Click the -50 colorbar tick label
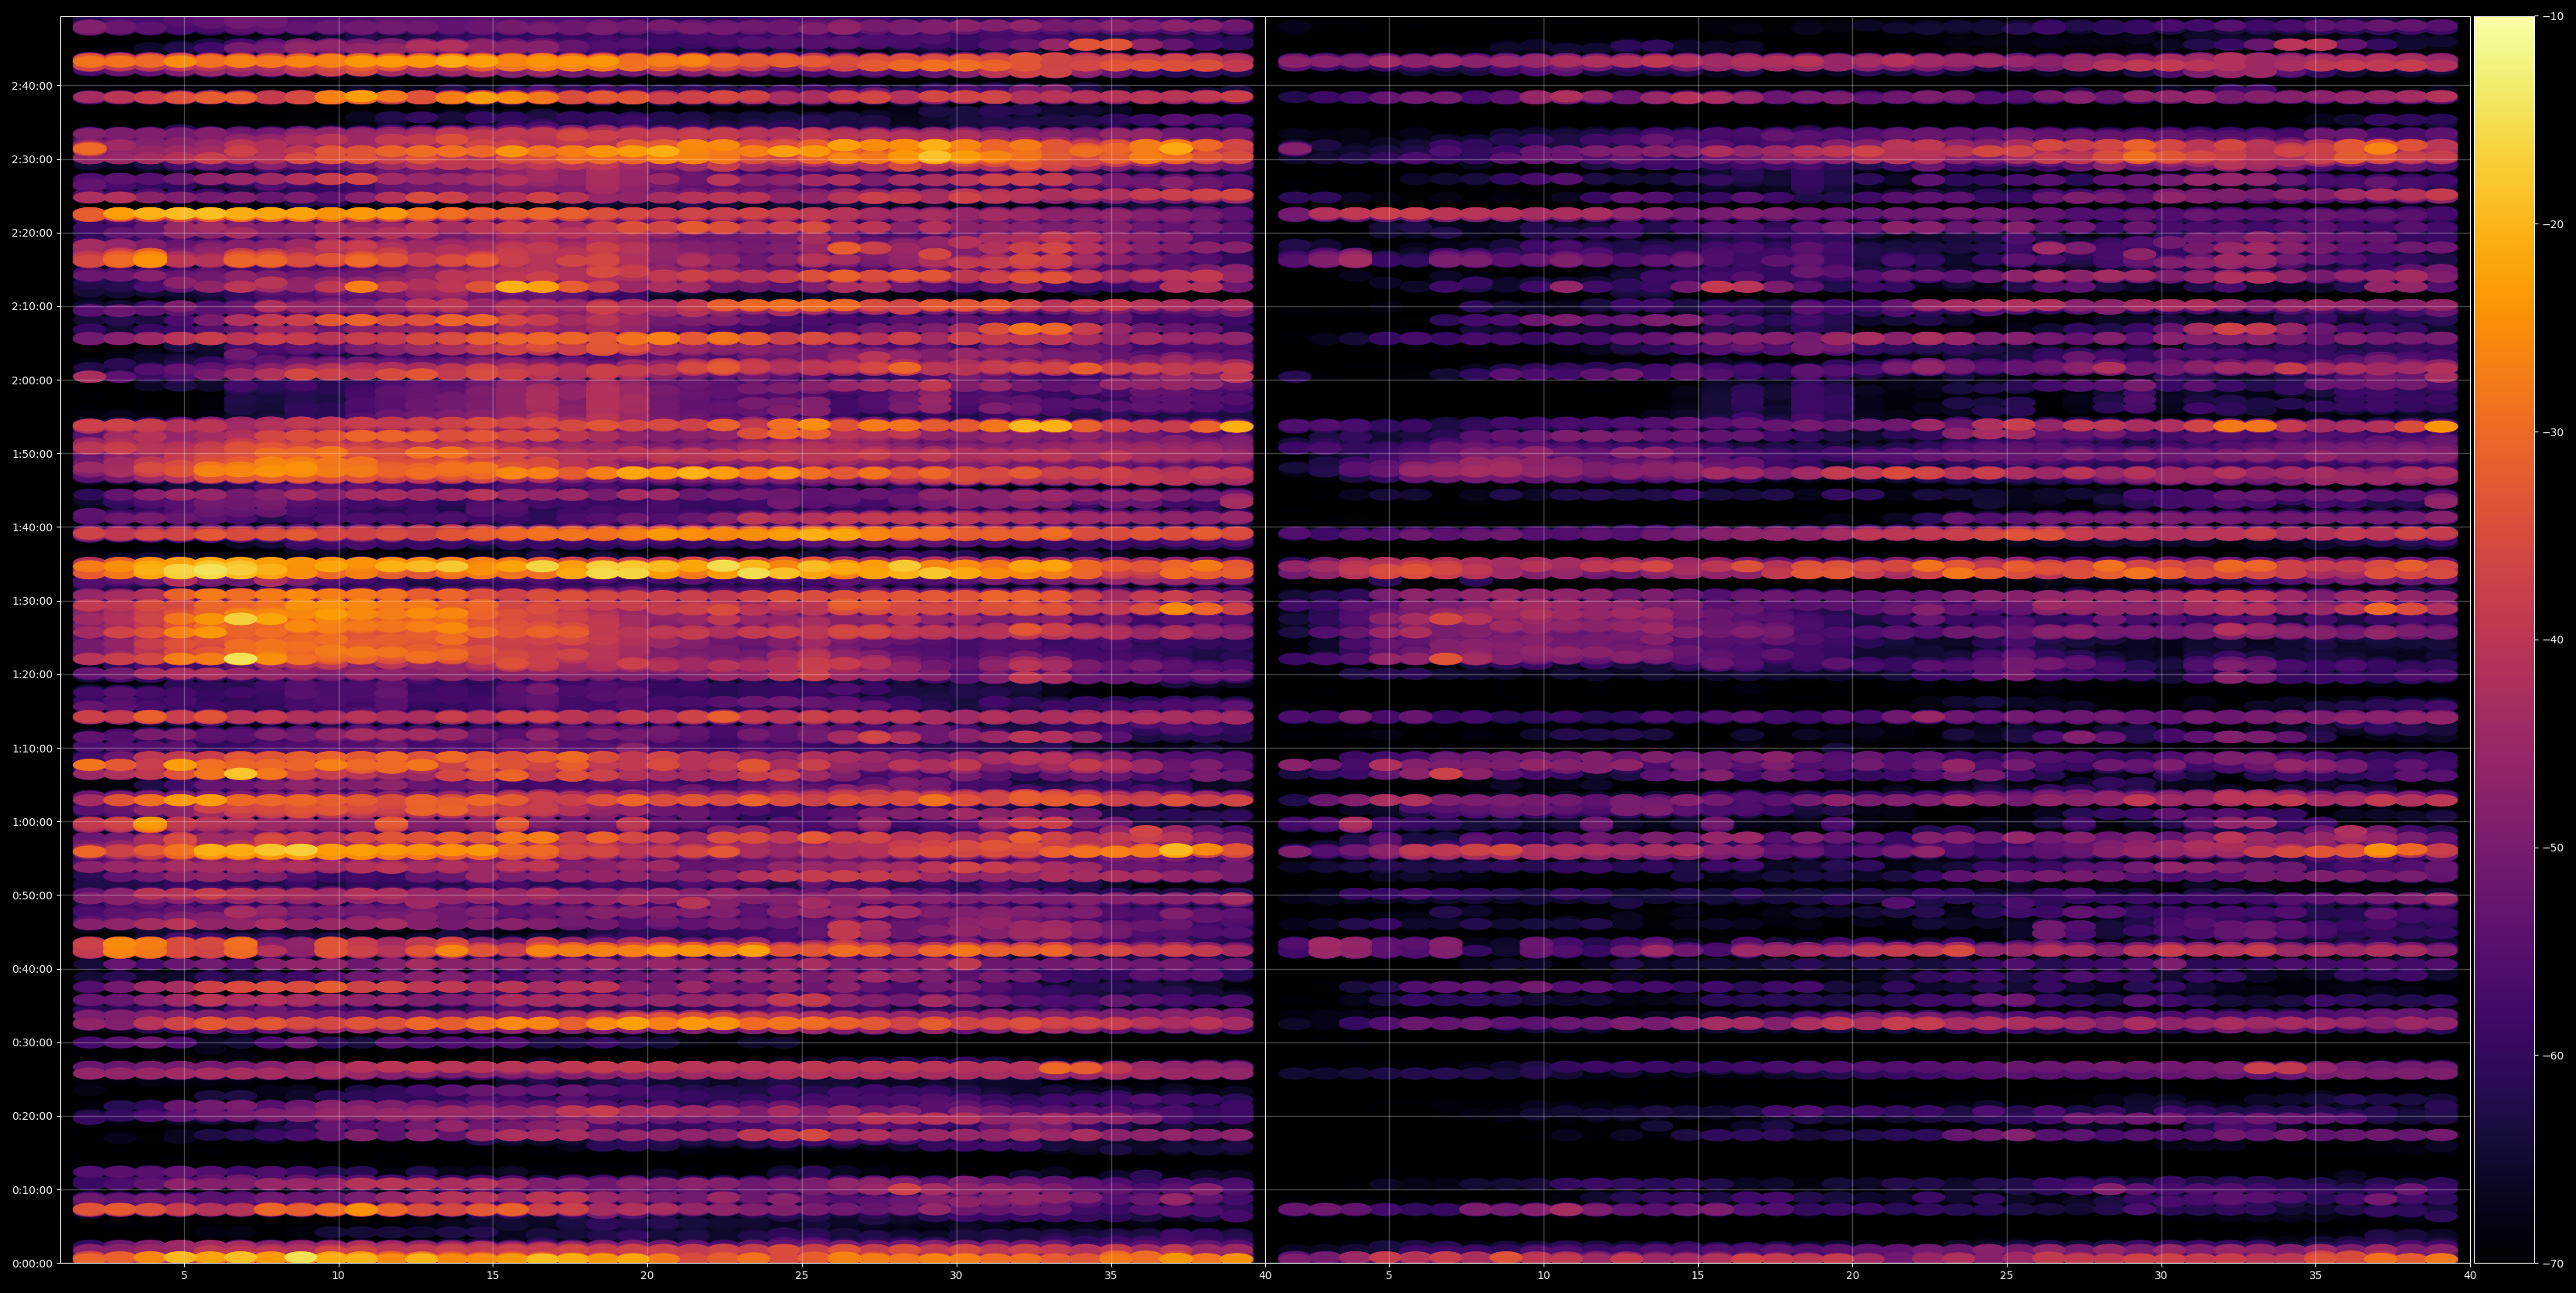The width and height of the screenshot is (2576, 1293). pos(2553,847)
